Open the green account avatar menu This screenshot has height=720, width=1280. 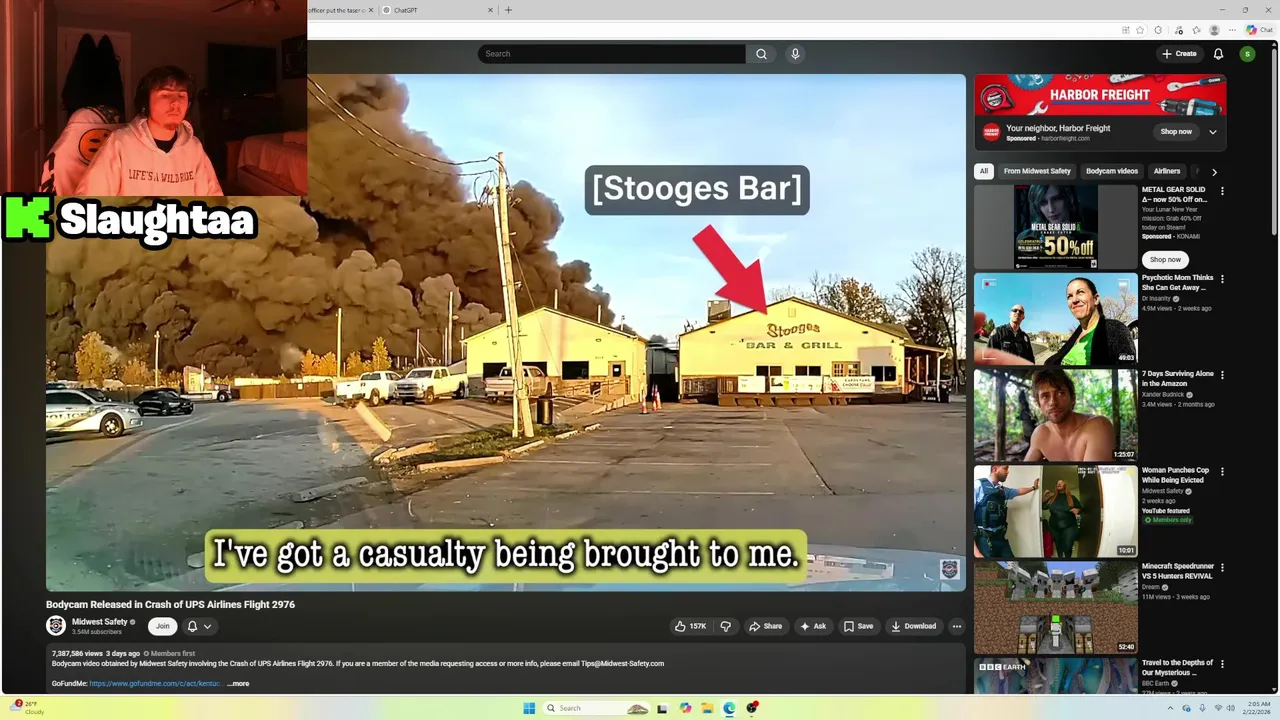(1247, 54)
